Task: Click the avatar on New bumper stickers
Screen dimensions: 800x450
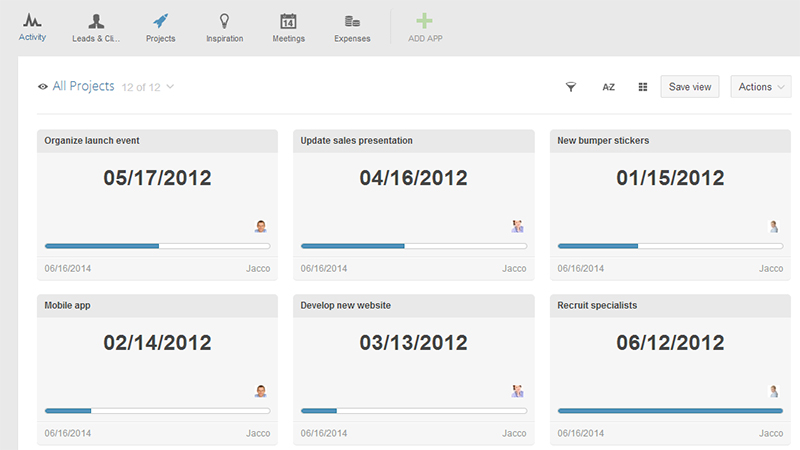Action: 773,226
